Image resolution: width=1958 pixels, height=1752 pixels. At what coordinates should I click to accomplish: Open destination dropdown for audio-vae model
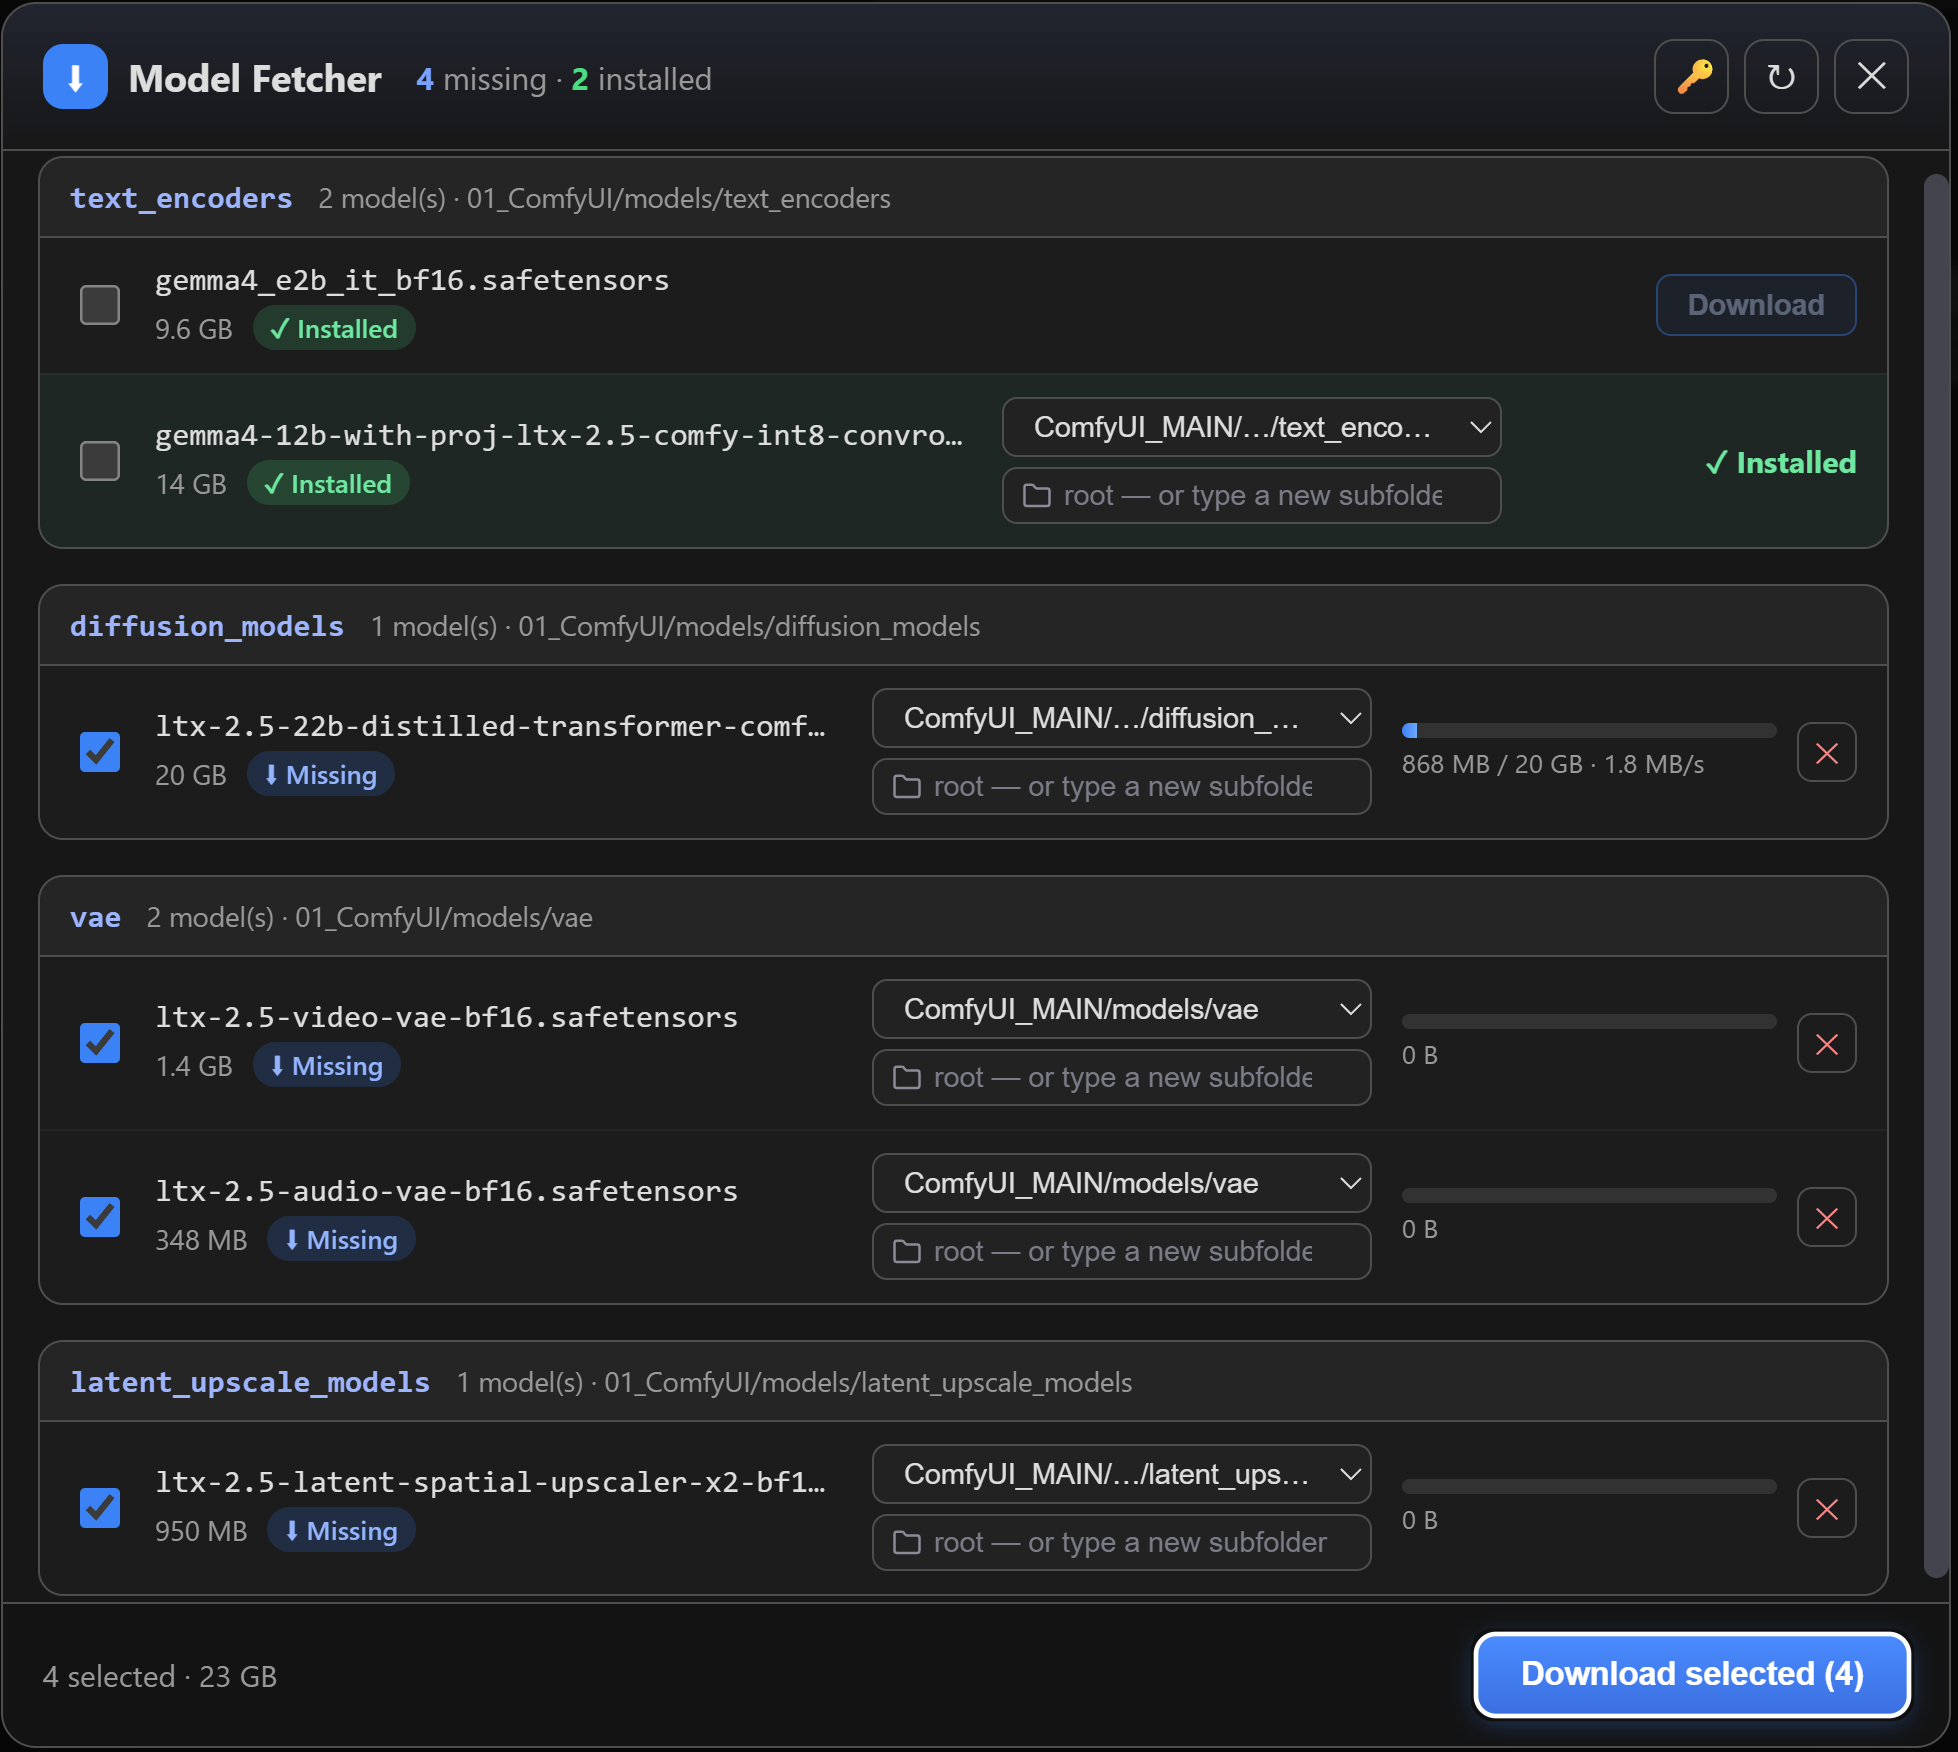point(1121,1183)
